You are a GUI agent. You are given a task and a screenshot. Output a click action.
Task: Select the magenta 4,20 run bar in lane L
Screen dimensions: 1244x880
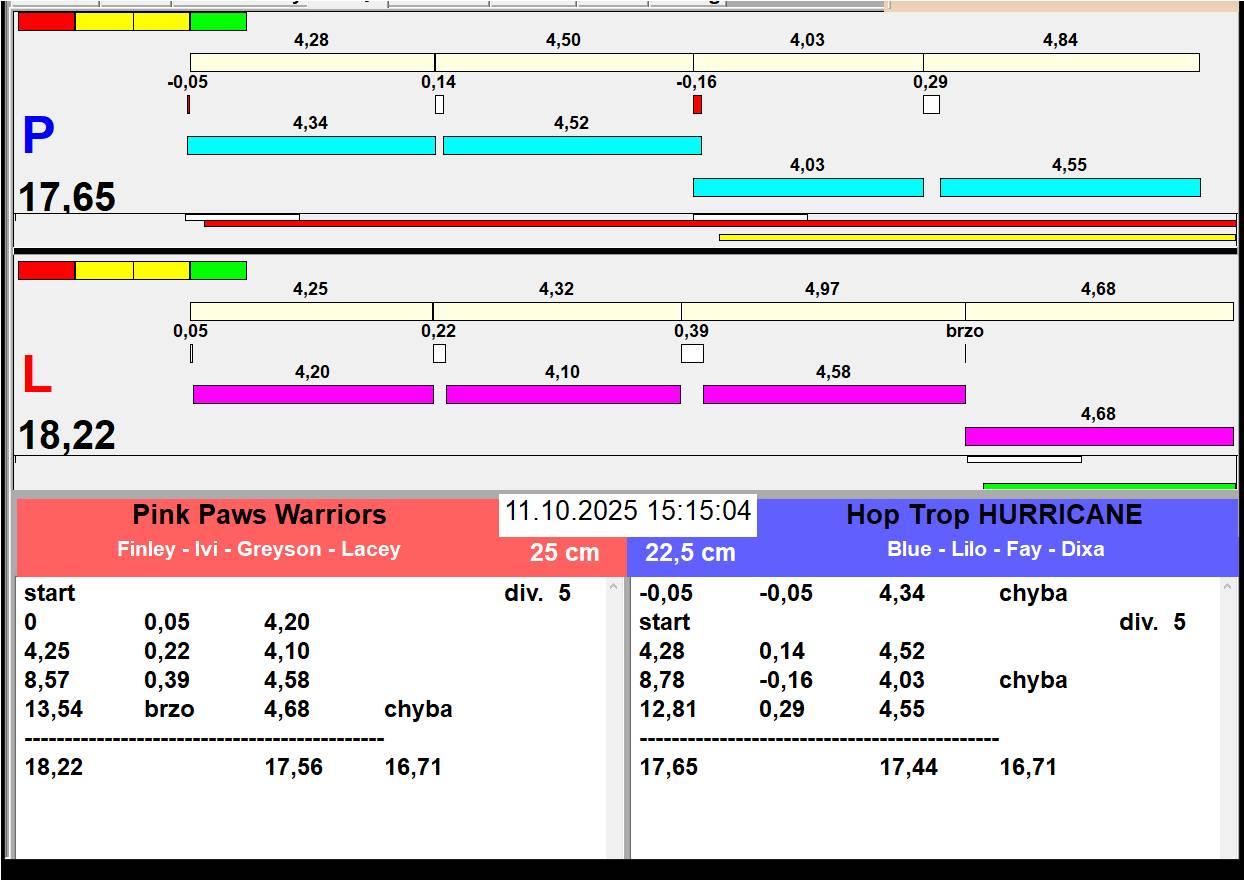(x=313, y=394)
